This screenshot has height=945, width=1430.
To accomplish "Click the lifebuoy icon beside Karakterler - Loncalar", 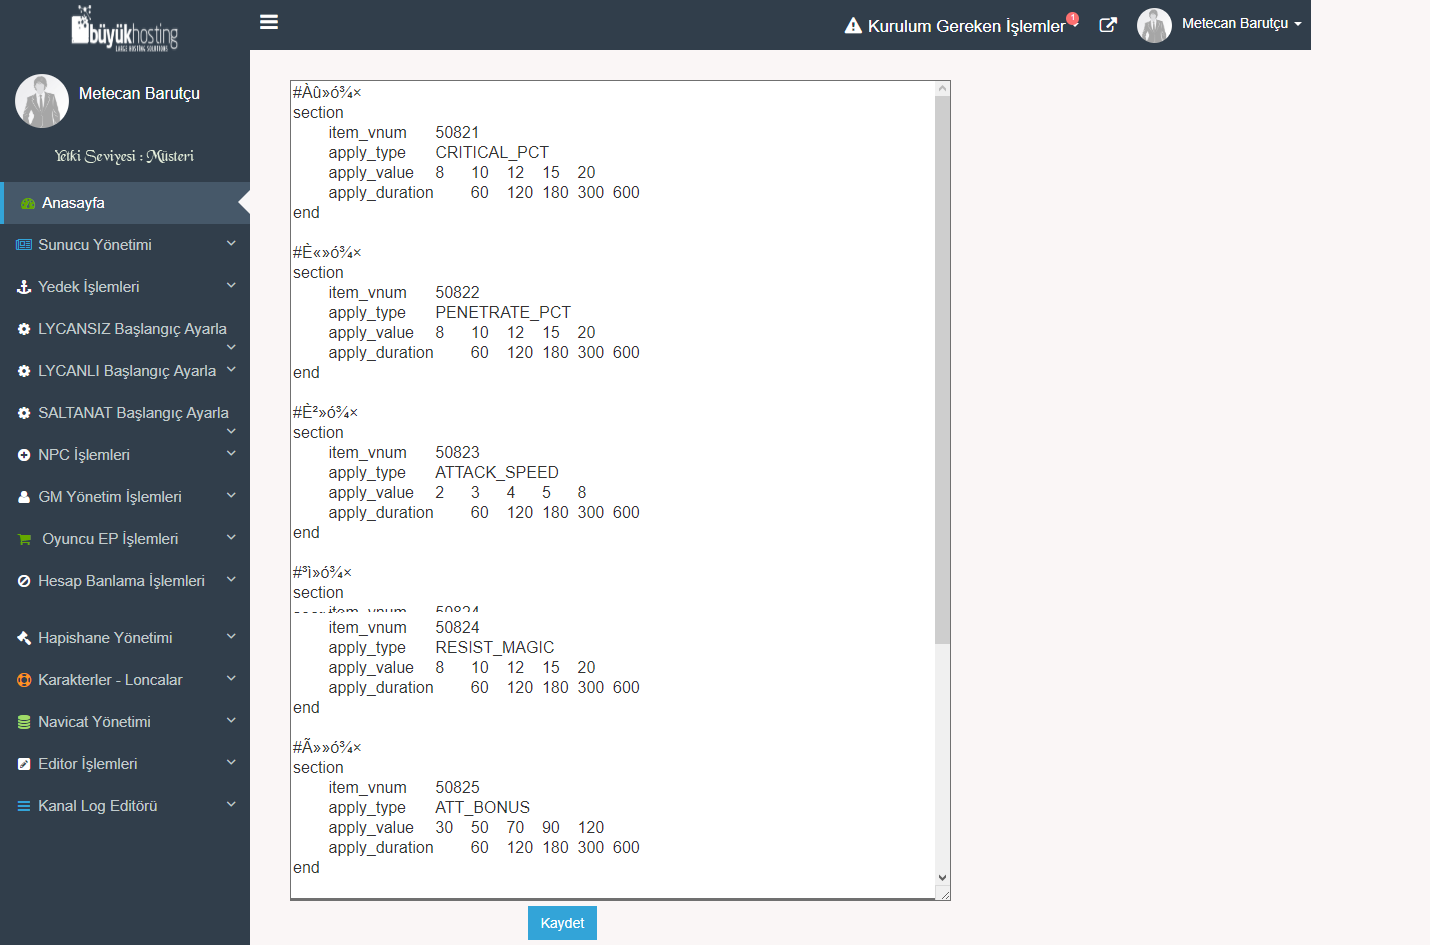I will point(24,680).
